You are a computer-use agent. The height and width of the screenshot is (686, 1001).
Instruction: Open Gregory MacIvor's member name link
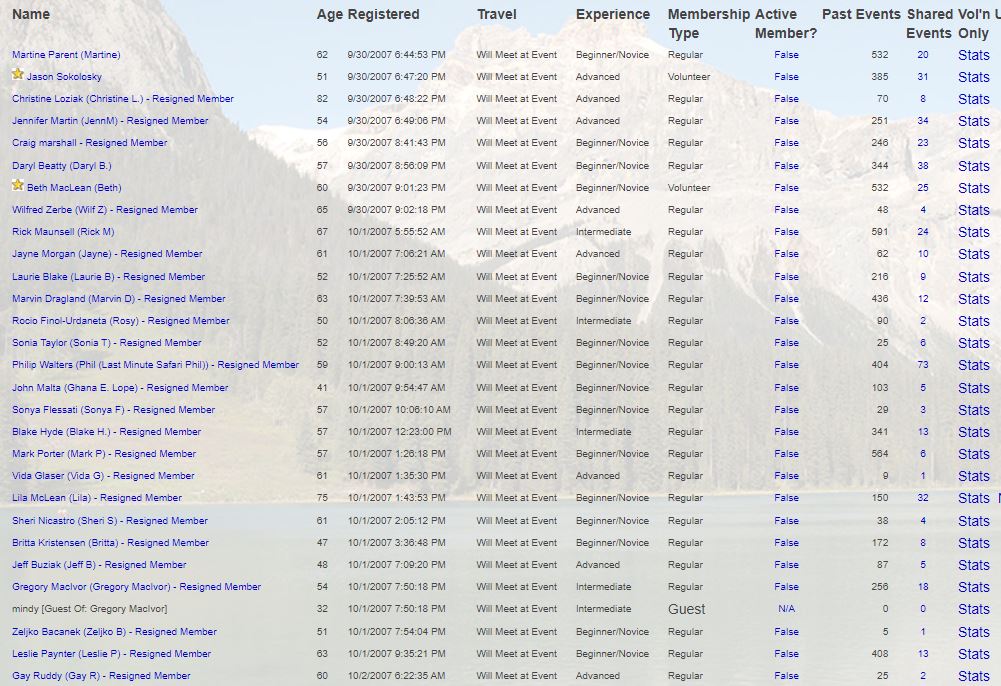136,587
